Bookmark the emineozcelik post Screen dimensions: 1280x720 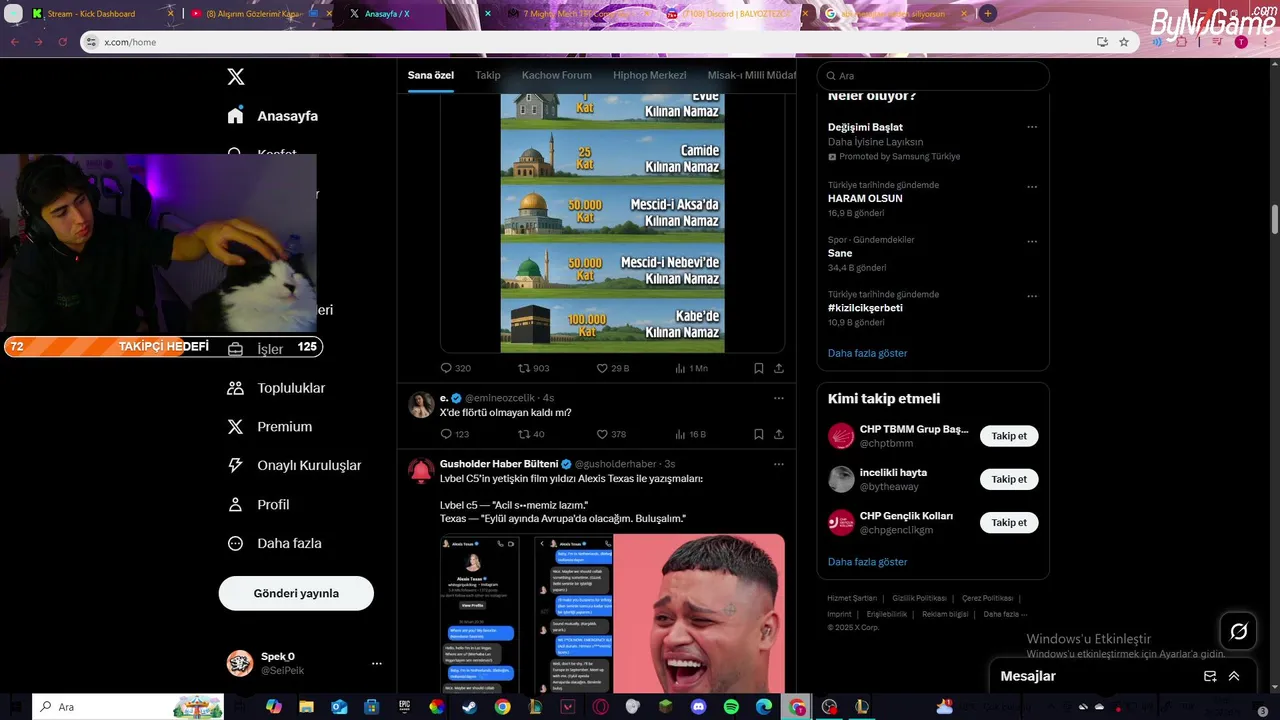pyautogui.click(x=759, y=434)
